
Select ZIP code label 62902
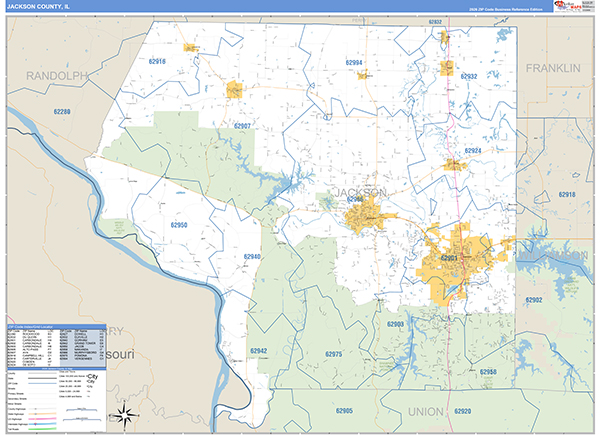click(x=534, y=300)
